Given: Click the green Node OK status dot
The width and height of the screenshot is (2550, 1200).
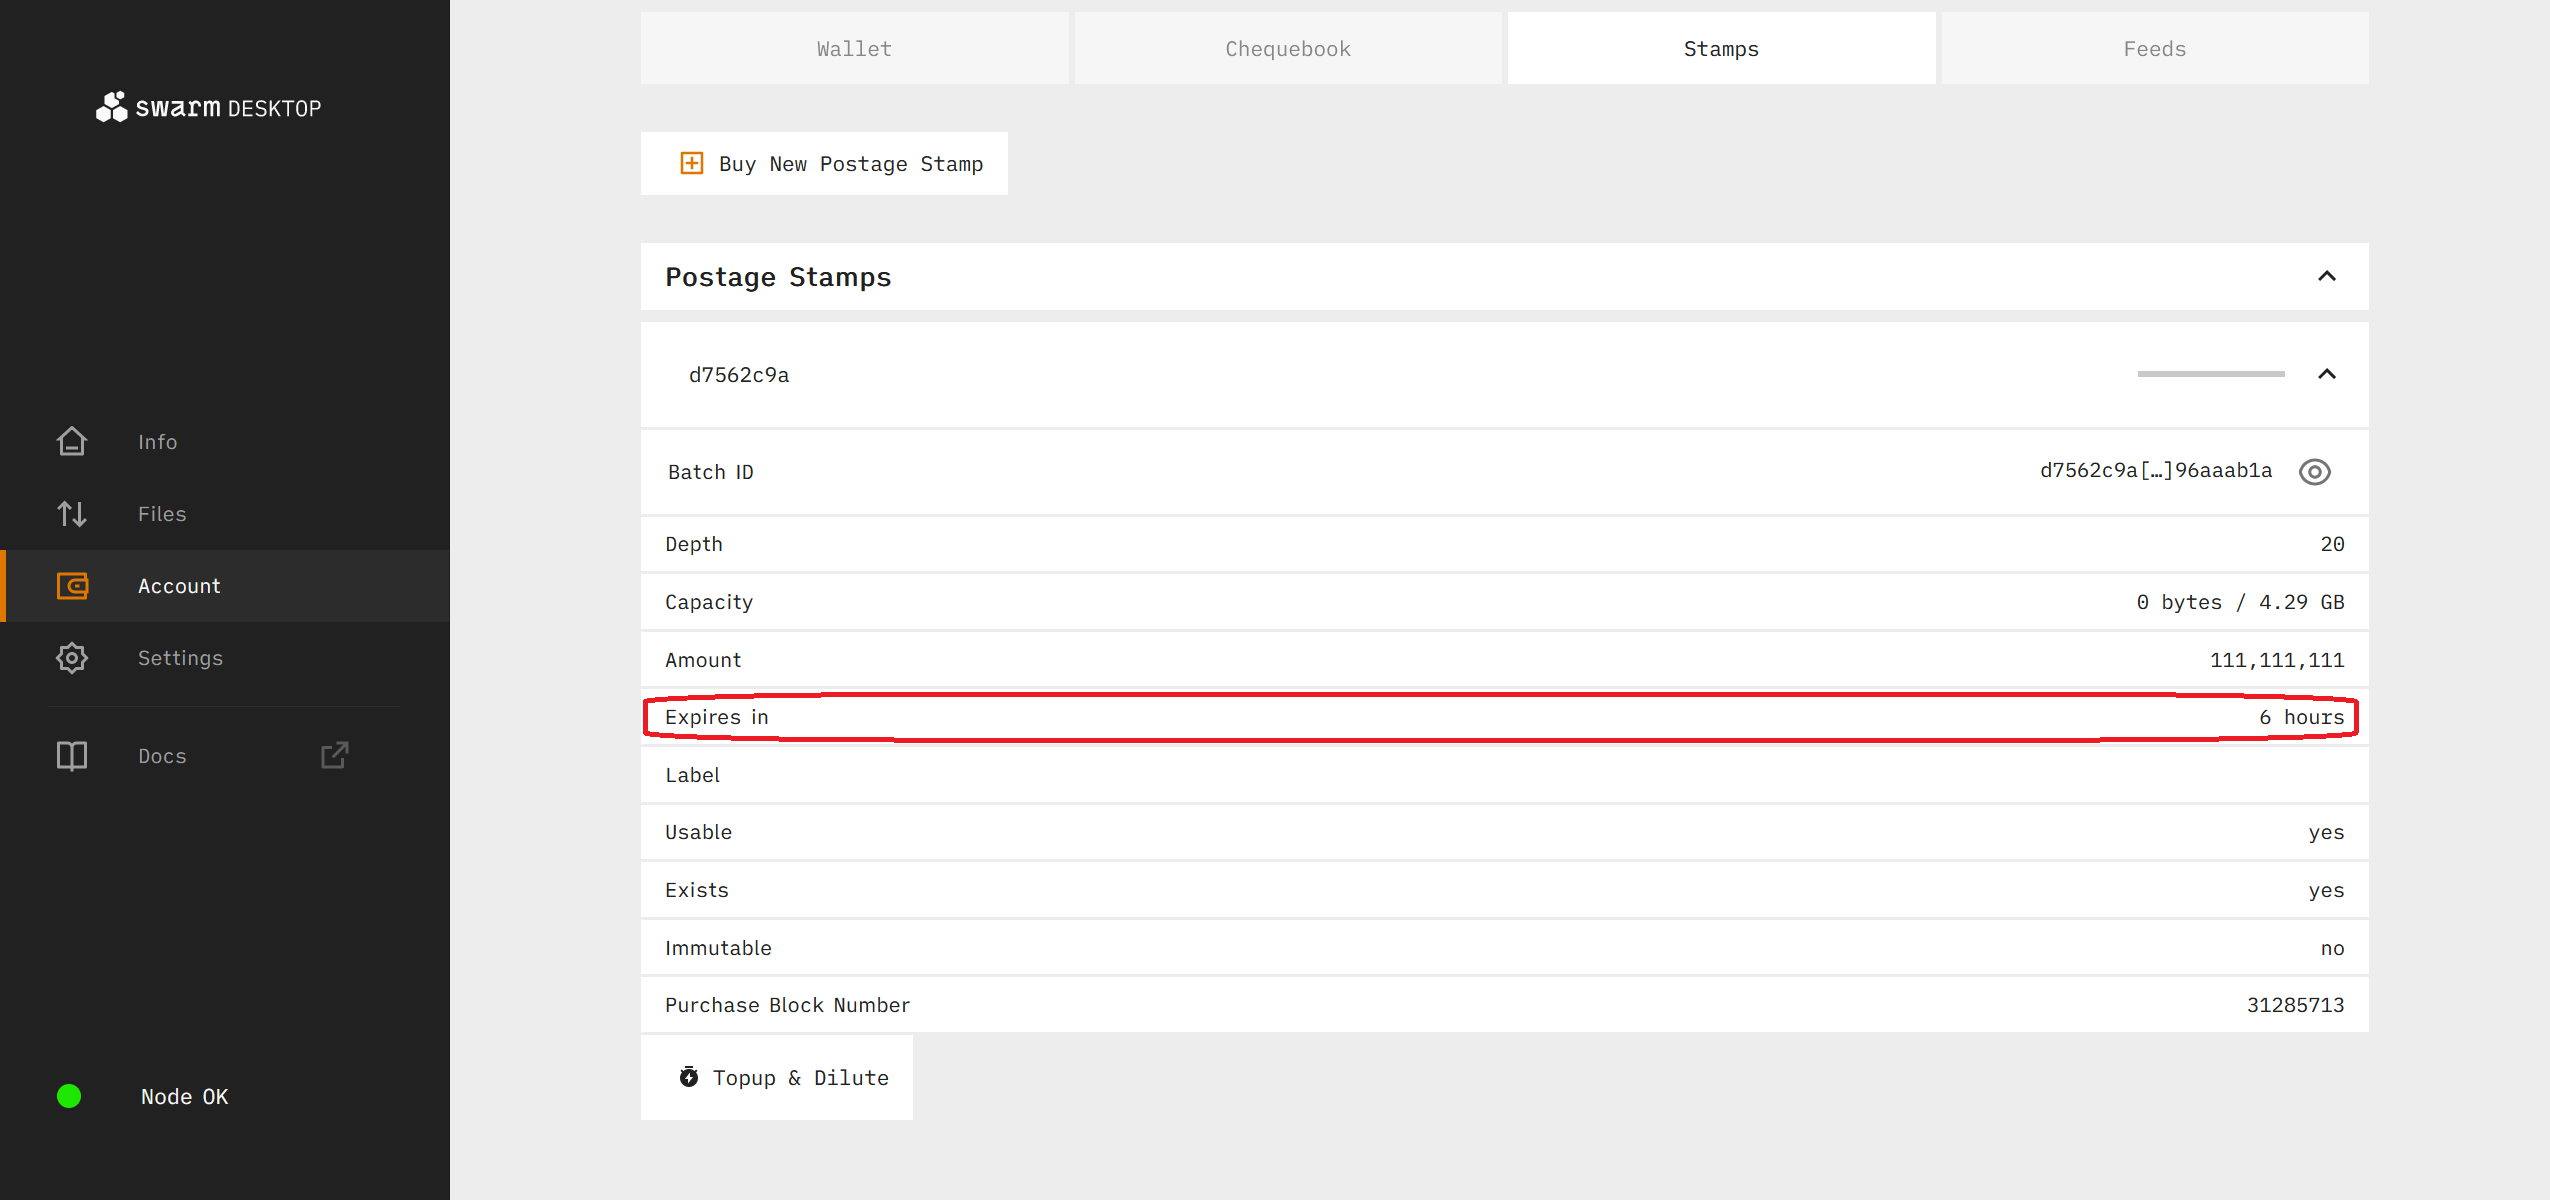Looking at the screenshot, I should click(x=69, y=1096).
